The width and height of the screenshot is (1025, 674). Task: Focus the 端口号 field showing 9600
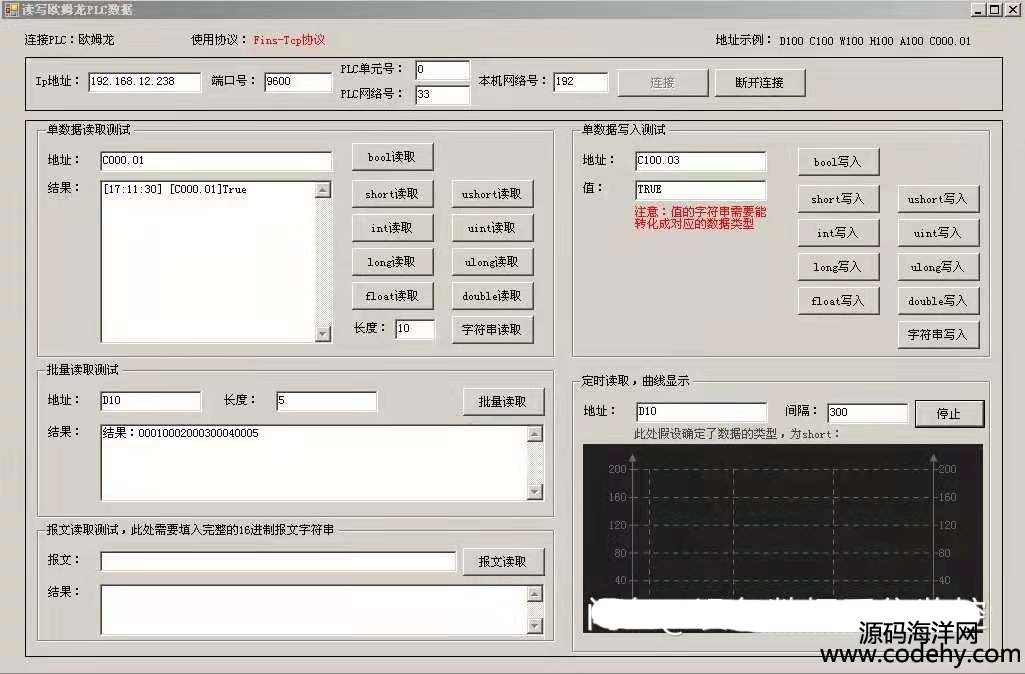pyautogui.click(x=298, y=82)
